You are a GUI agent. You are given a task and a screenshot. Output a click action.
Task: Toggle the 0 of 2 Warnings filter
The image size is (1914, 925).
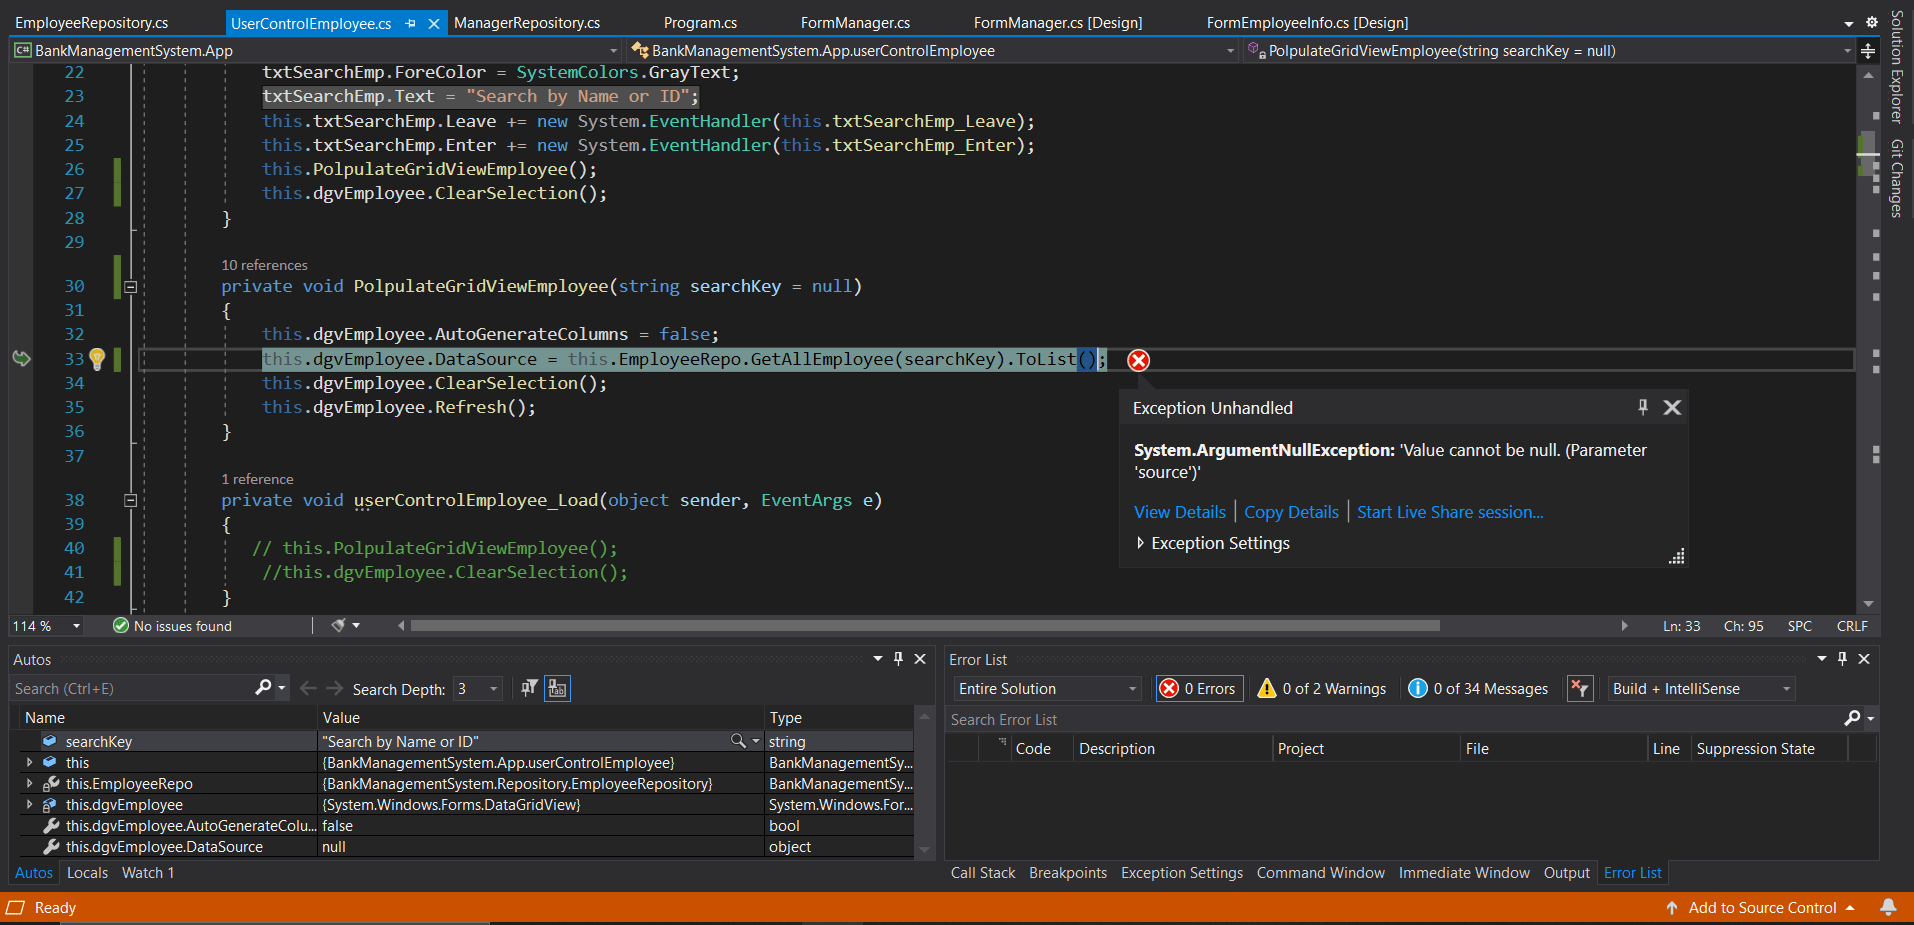pyautogui.click(x=1322, y=688)
